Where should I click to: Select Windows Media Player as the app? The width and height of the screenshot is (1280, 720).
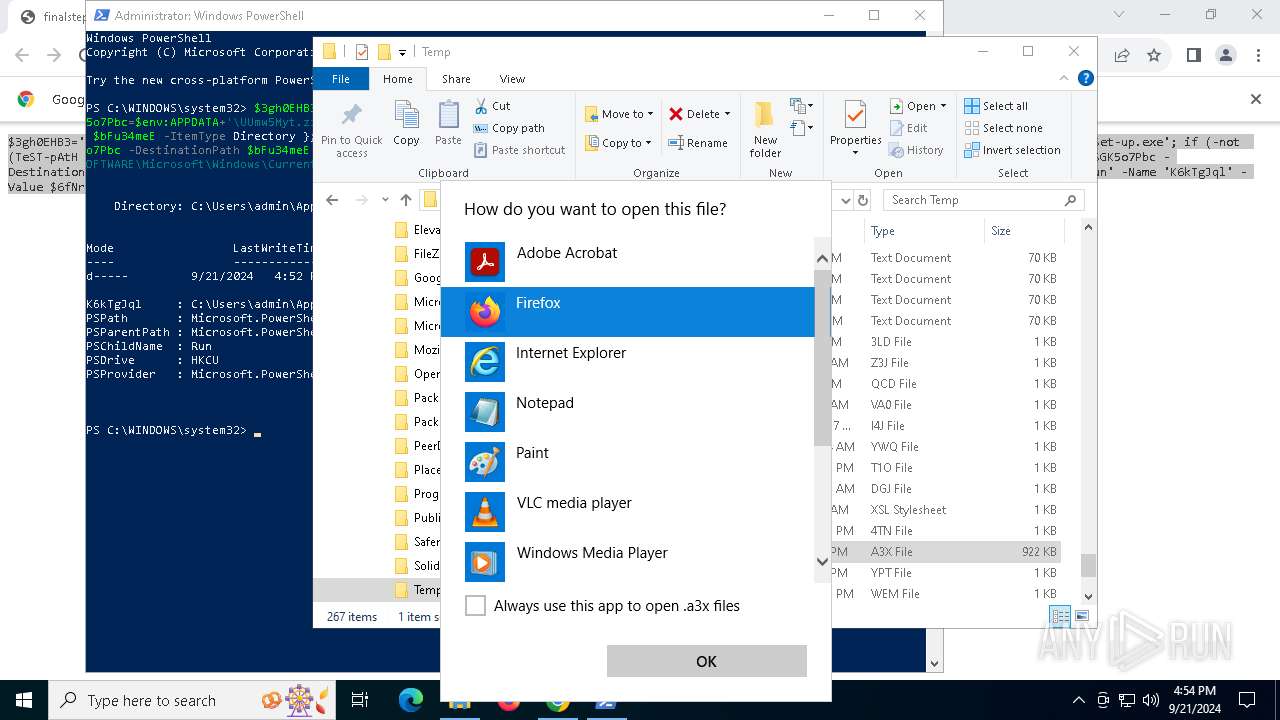coord(627,562)
